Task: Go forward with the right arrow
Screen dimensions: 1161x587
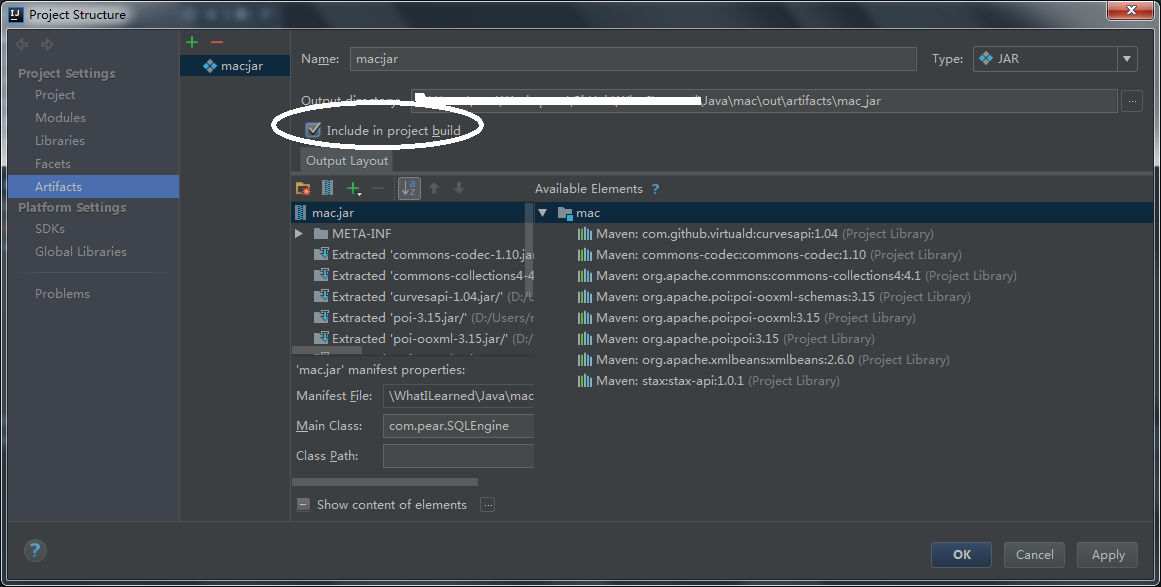Action: (x=47, y=44)
